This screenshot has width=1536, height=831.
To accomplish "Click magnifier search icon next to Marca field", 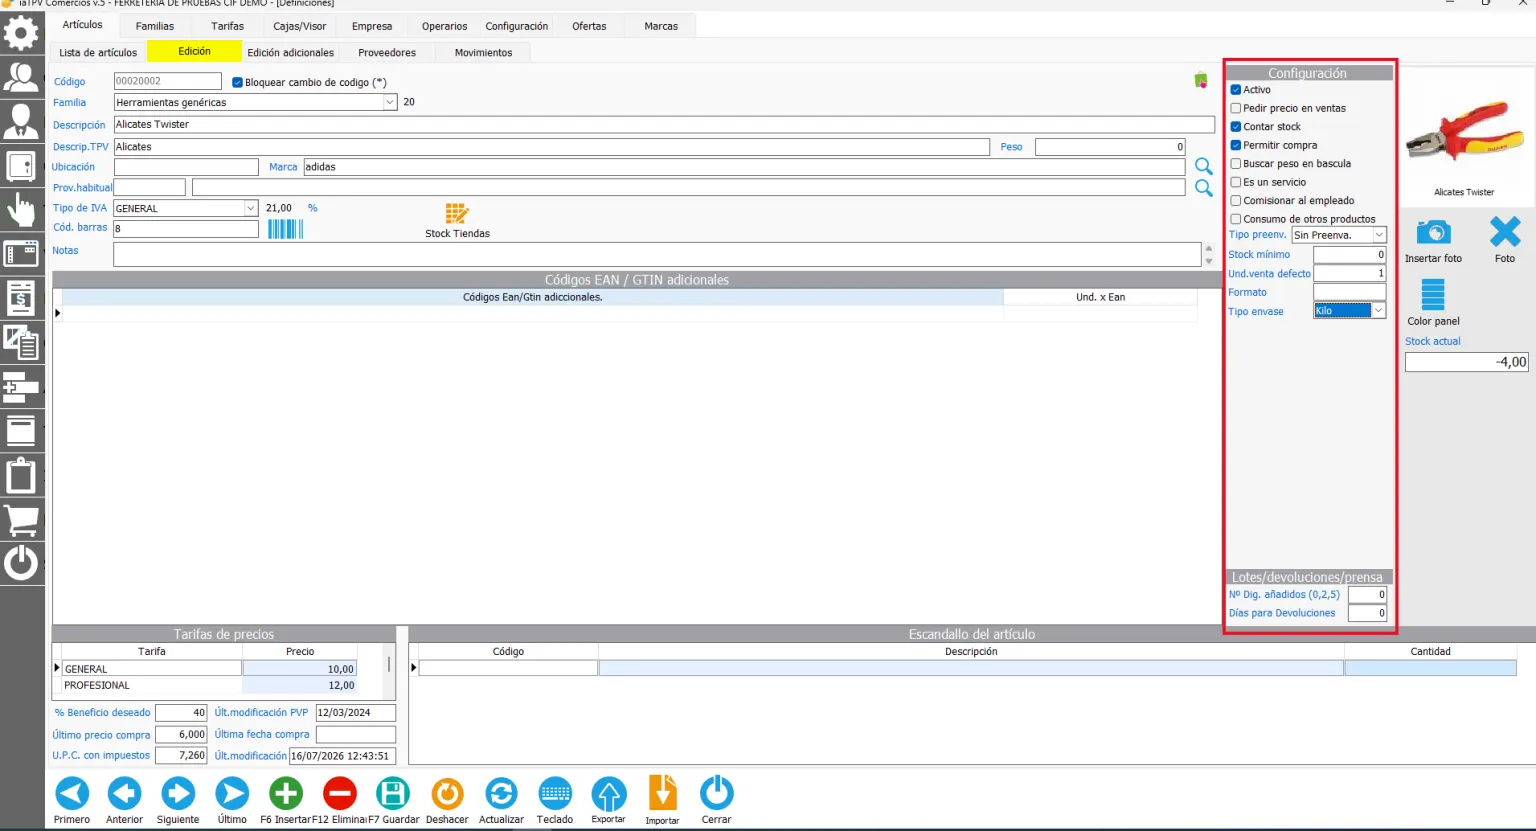I will 1204,166.
